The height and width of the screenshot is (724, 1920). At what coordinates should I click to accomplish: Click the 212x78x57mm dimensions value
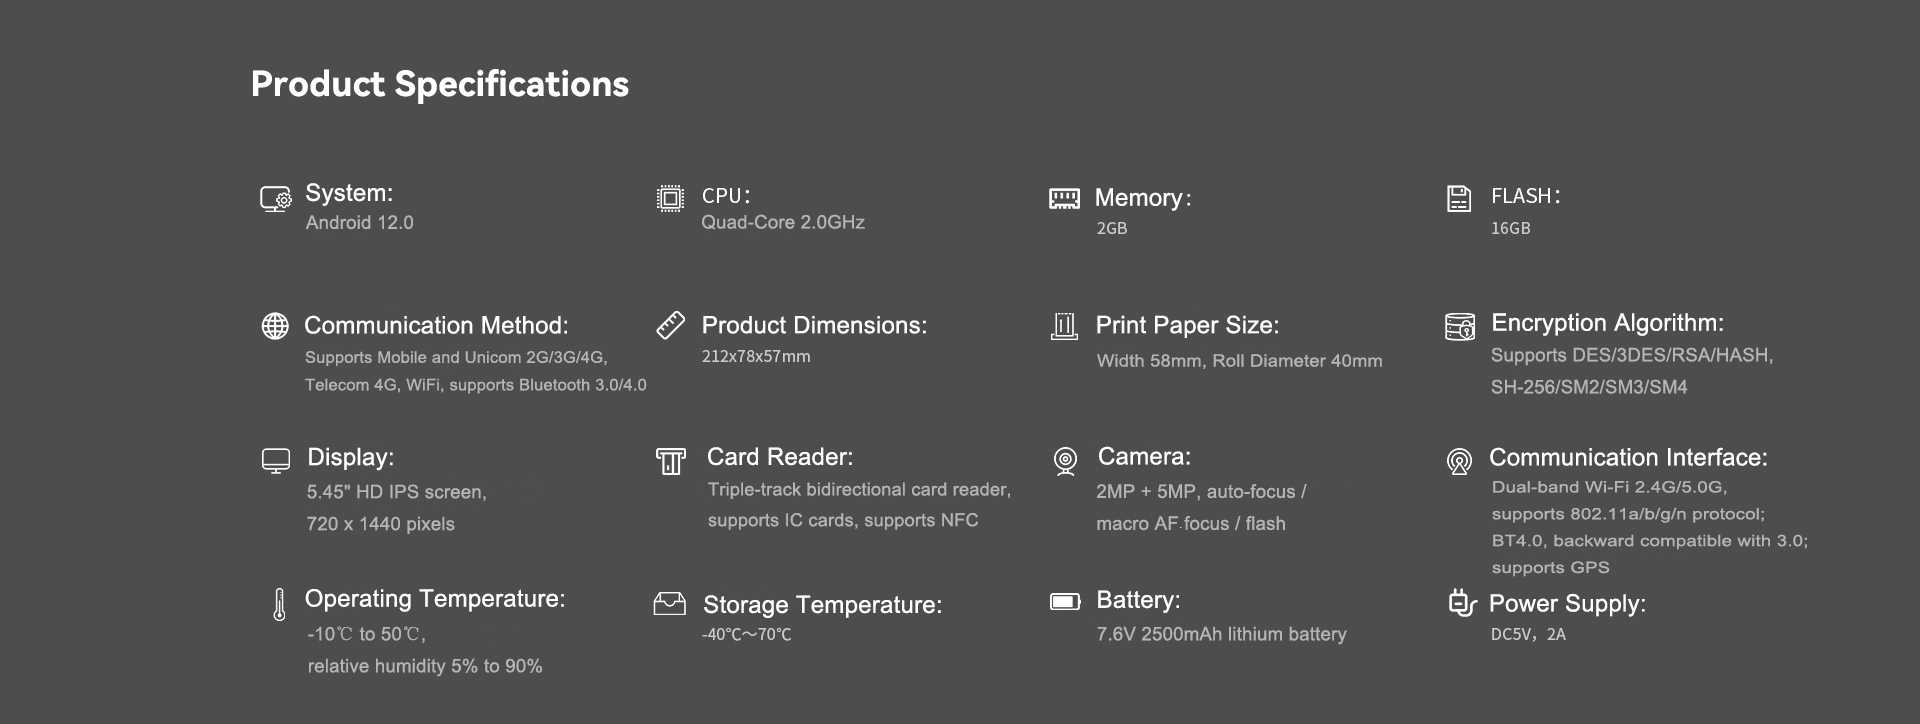pos(756,356)
